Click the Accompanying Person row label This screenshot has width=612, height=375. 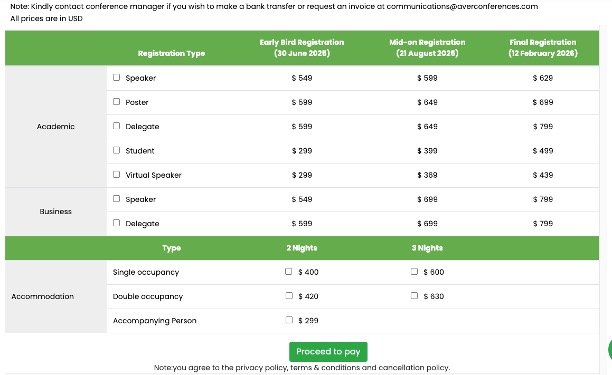pos(155,320)
